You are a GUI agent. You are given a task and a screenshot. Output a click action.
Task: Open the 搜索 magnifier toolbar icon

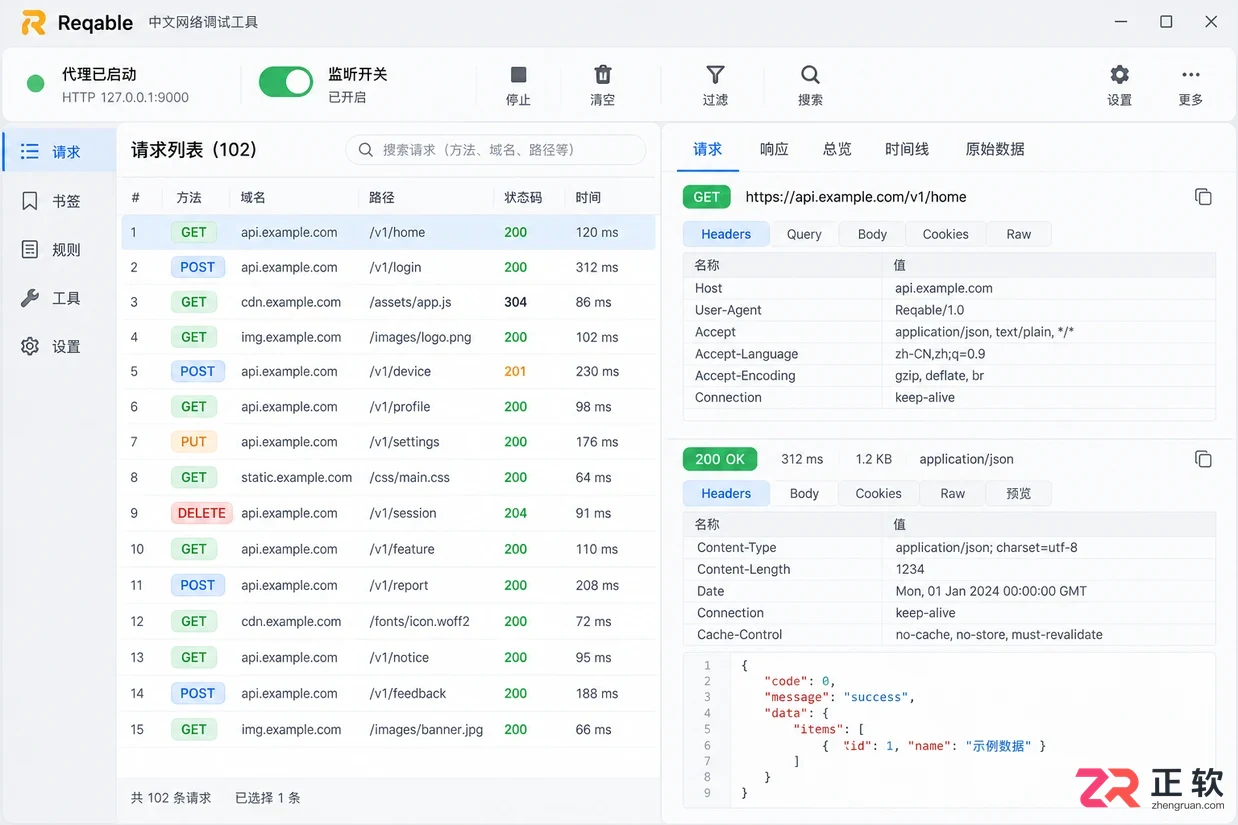pos(810,74)
